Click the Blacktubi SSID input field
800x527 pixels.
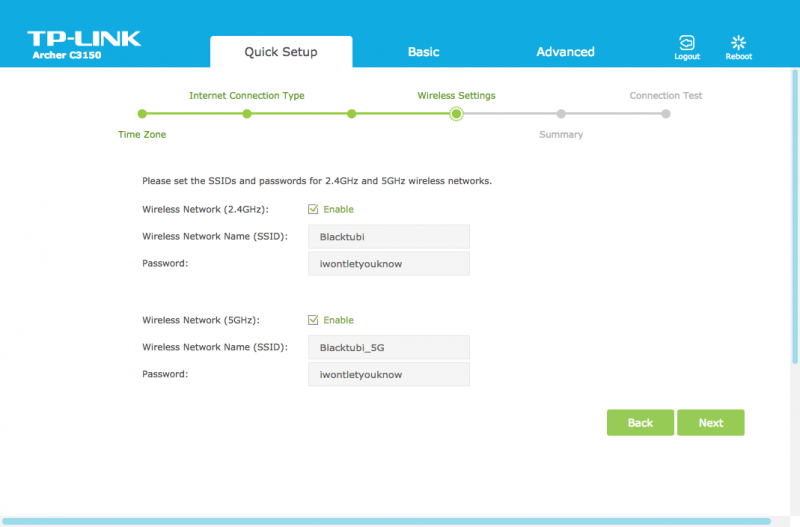coord(389,237)
